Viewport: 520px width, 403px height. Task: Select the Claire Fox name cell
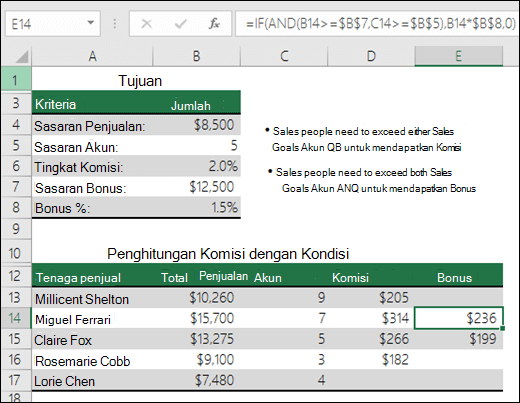[92, 339]
